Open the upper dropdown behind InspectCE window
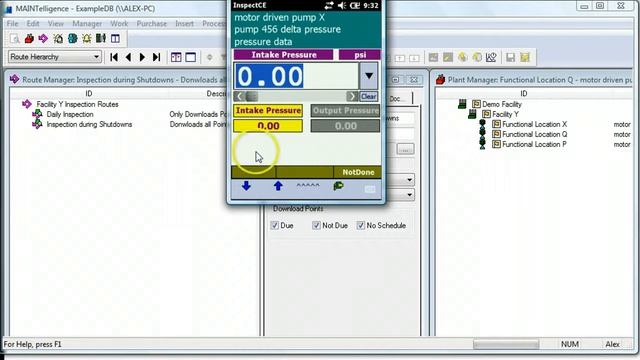This screenshot has width=640, height=360. (409, 180)
